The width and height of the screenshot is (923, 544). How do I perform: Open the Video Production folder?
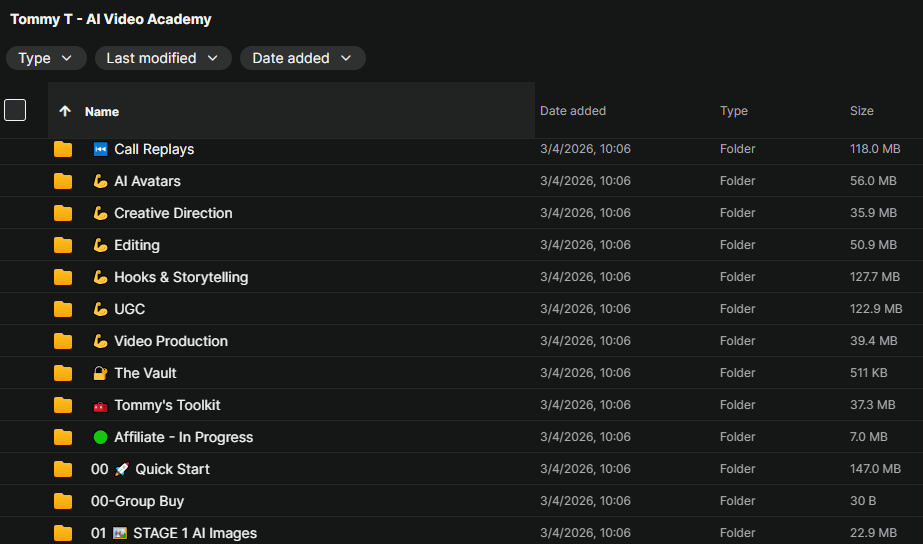[171, 341]
